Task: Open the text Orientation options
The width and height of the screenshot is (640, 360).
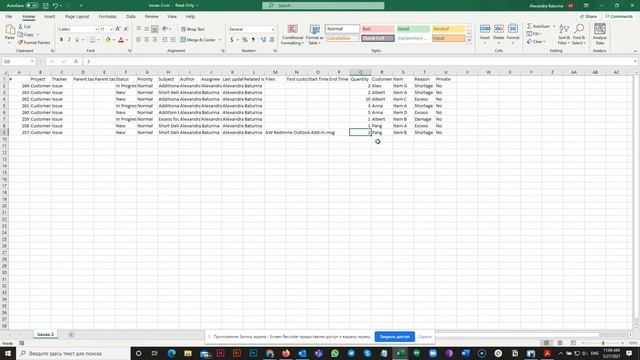Action: 166,29
